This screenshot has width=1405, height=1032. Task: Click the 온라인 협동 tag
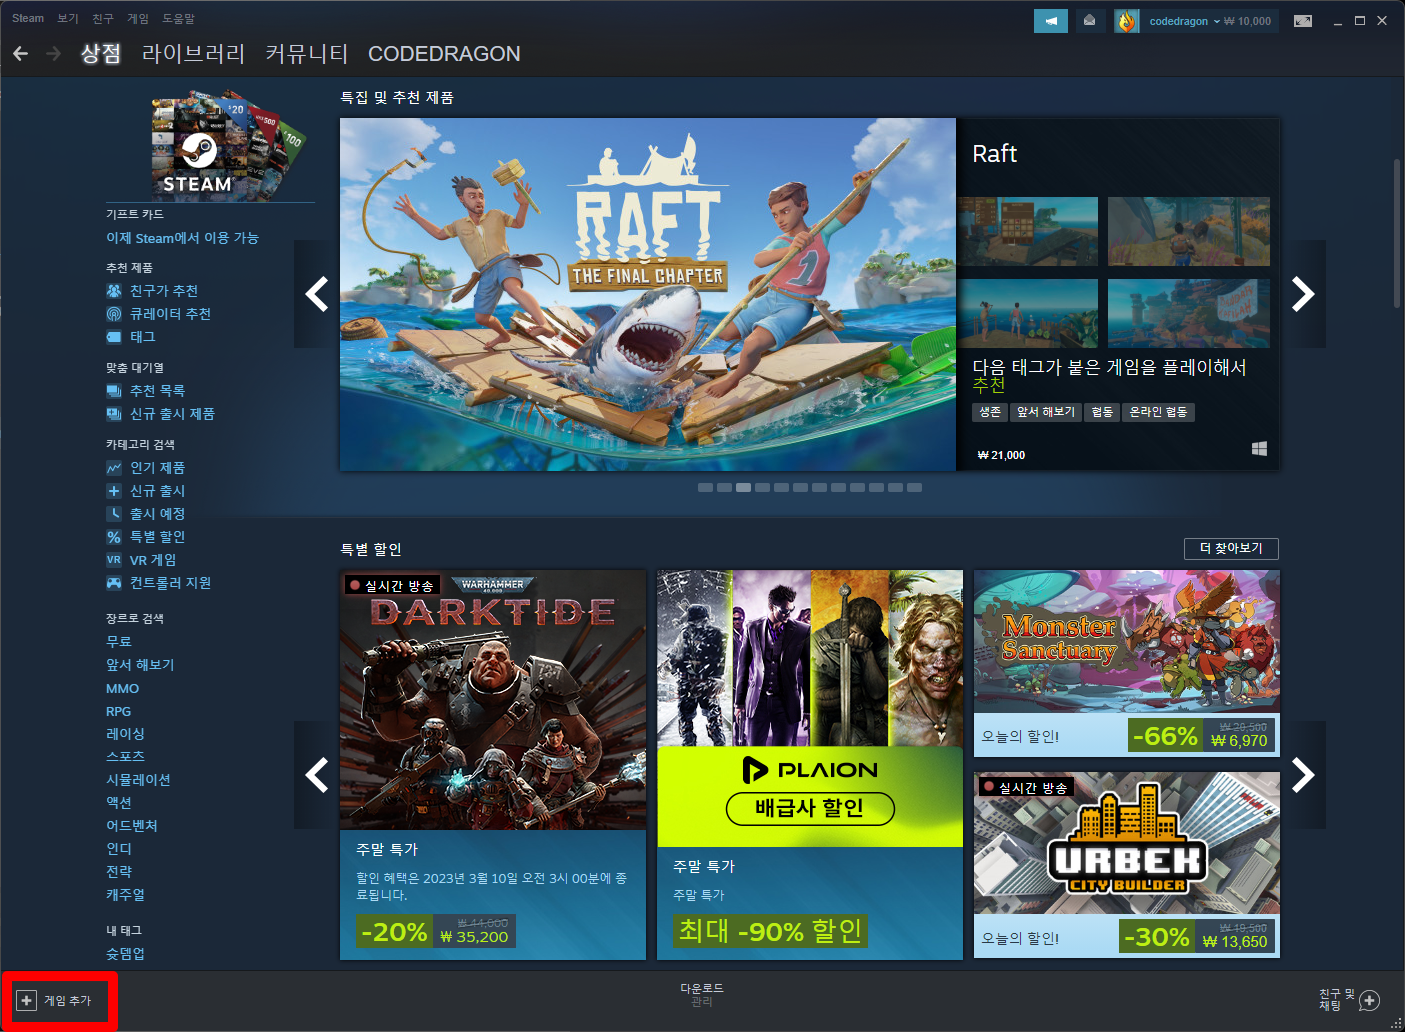click(x=1159, y=412)
